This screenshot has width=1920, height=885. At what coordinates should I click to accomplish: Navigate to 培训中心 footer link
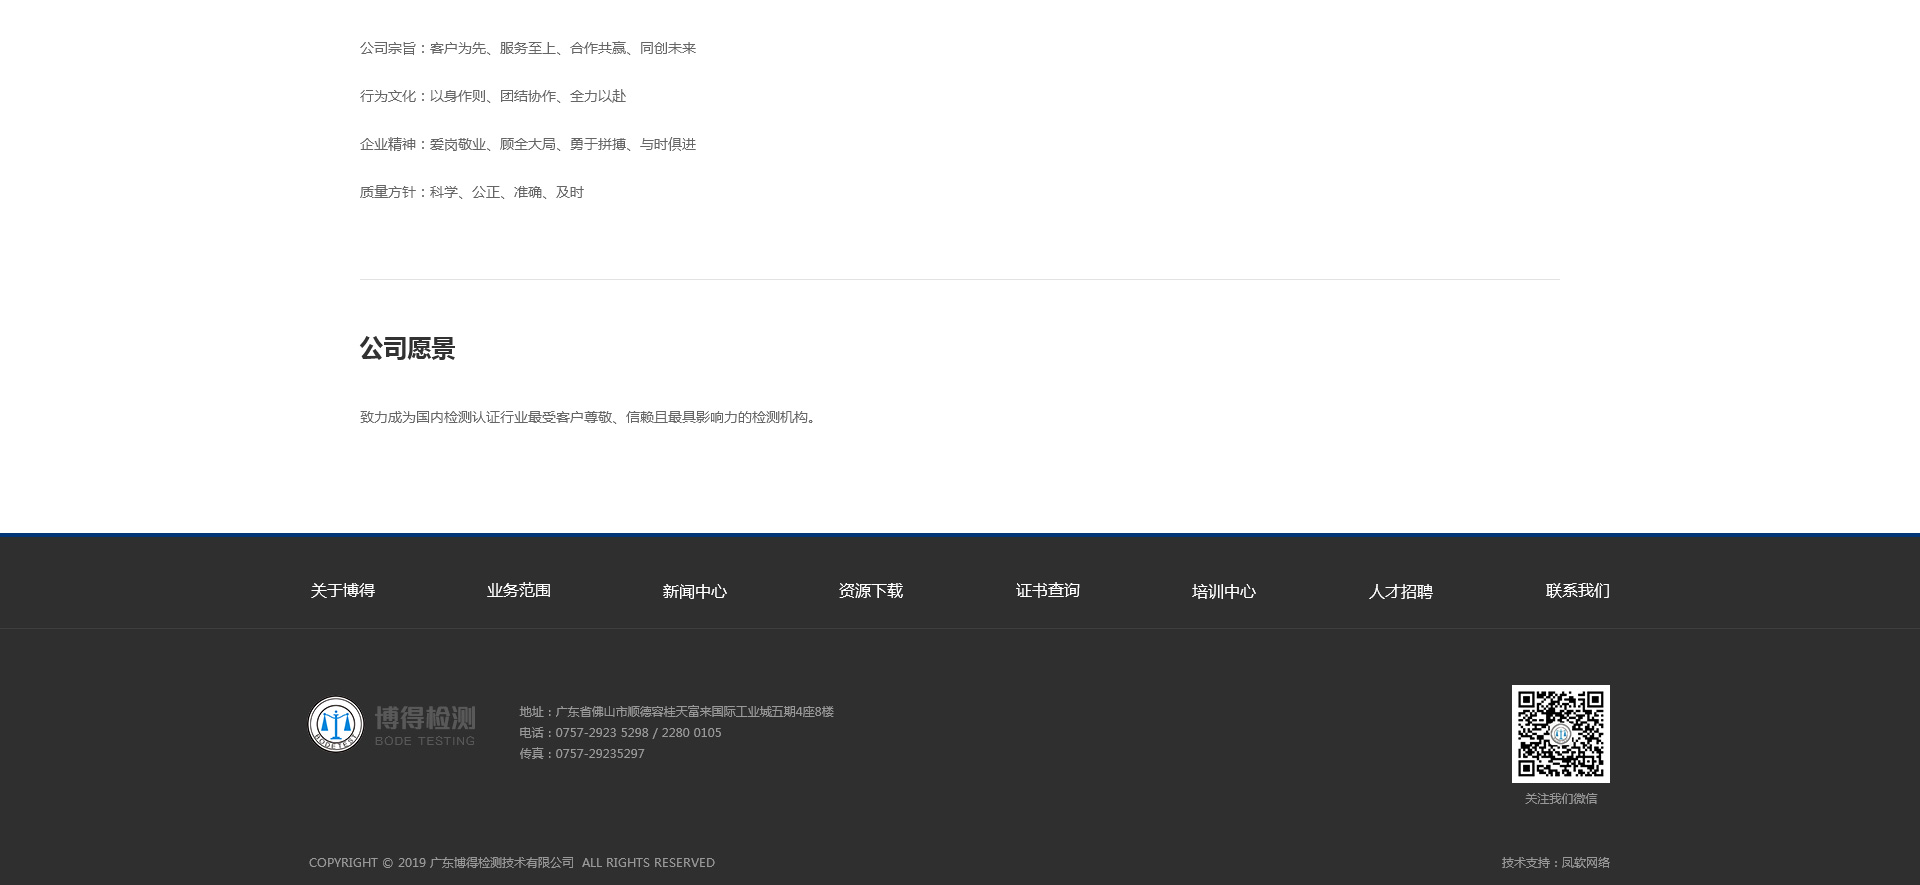pos(1223,592)
